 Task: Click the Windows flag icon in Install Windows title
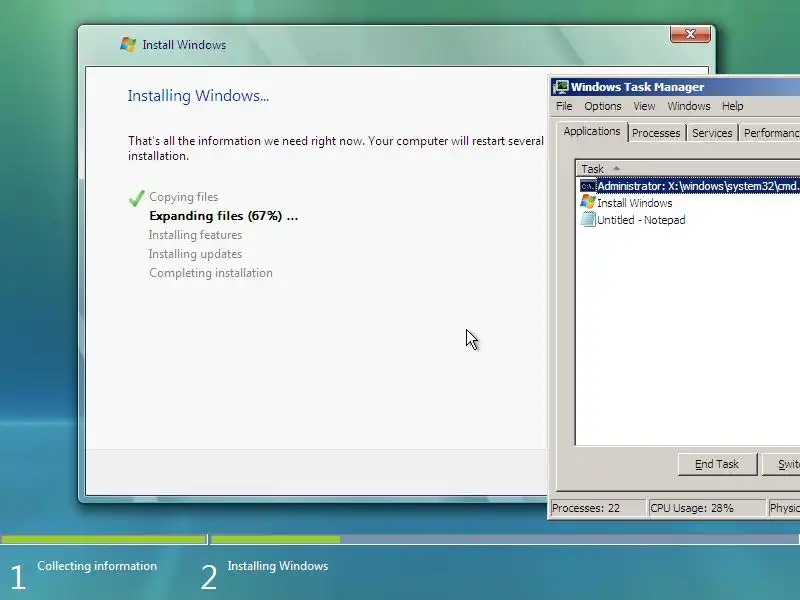[x=128, y=44]
